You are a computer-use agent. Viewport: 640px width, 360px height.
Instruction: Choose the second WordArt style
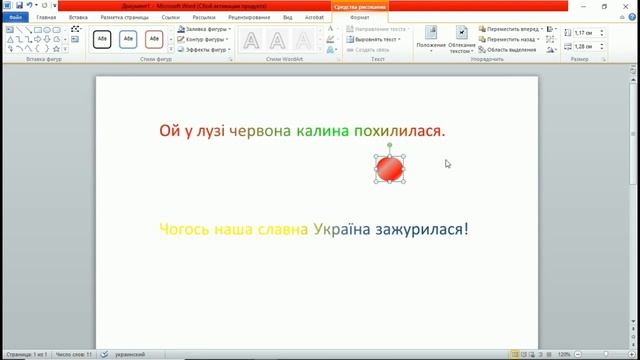click(x=277, y=40)
